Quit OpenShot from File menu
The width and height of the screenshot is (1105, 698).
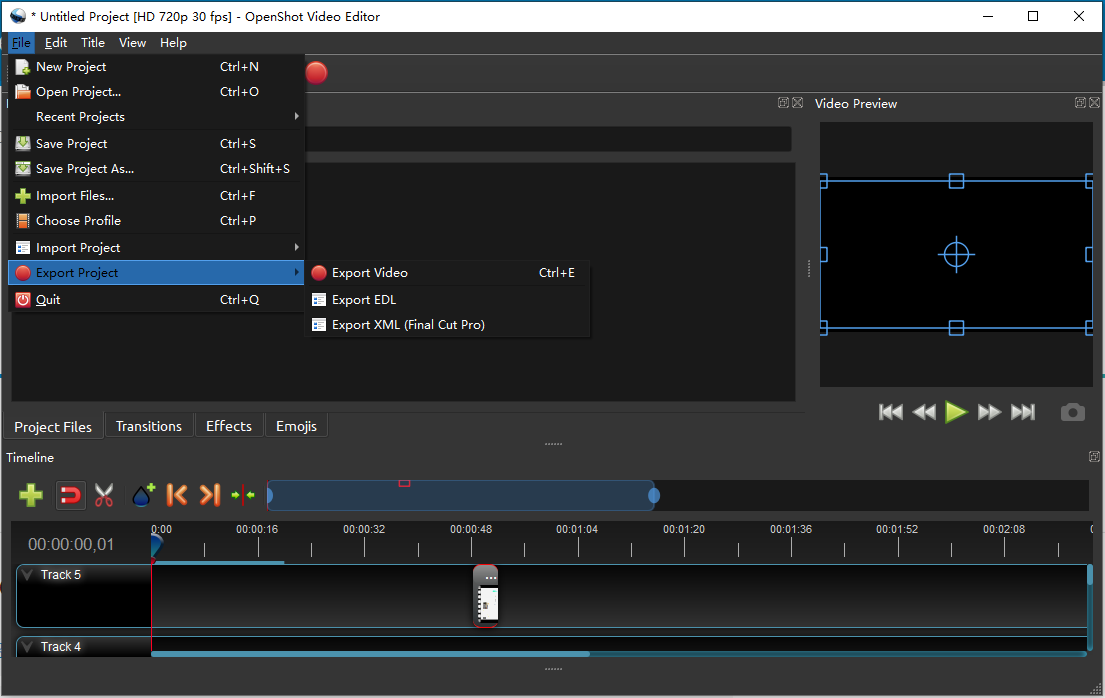[x=156, y=300]
